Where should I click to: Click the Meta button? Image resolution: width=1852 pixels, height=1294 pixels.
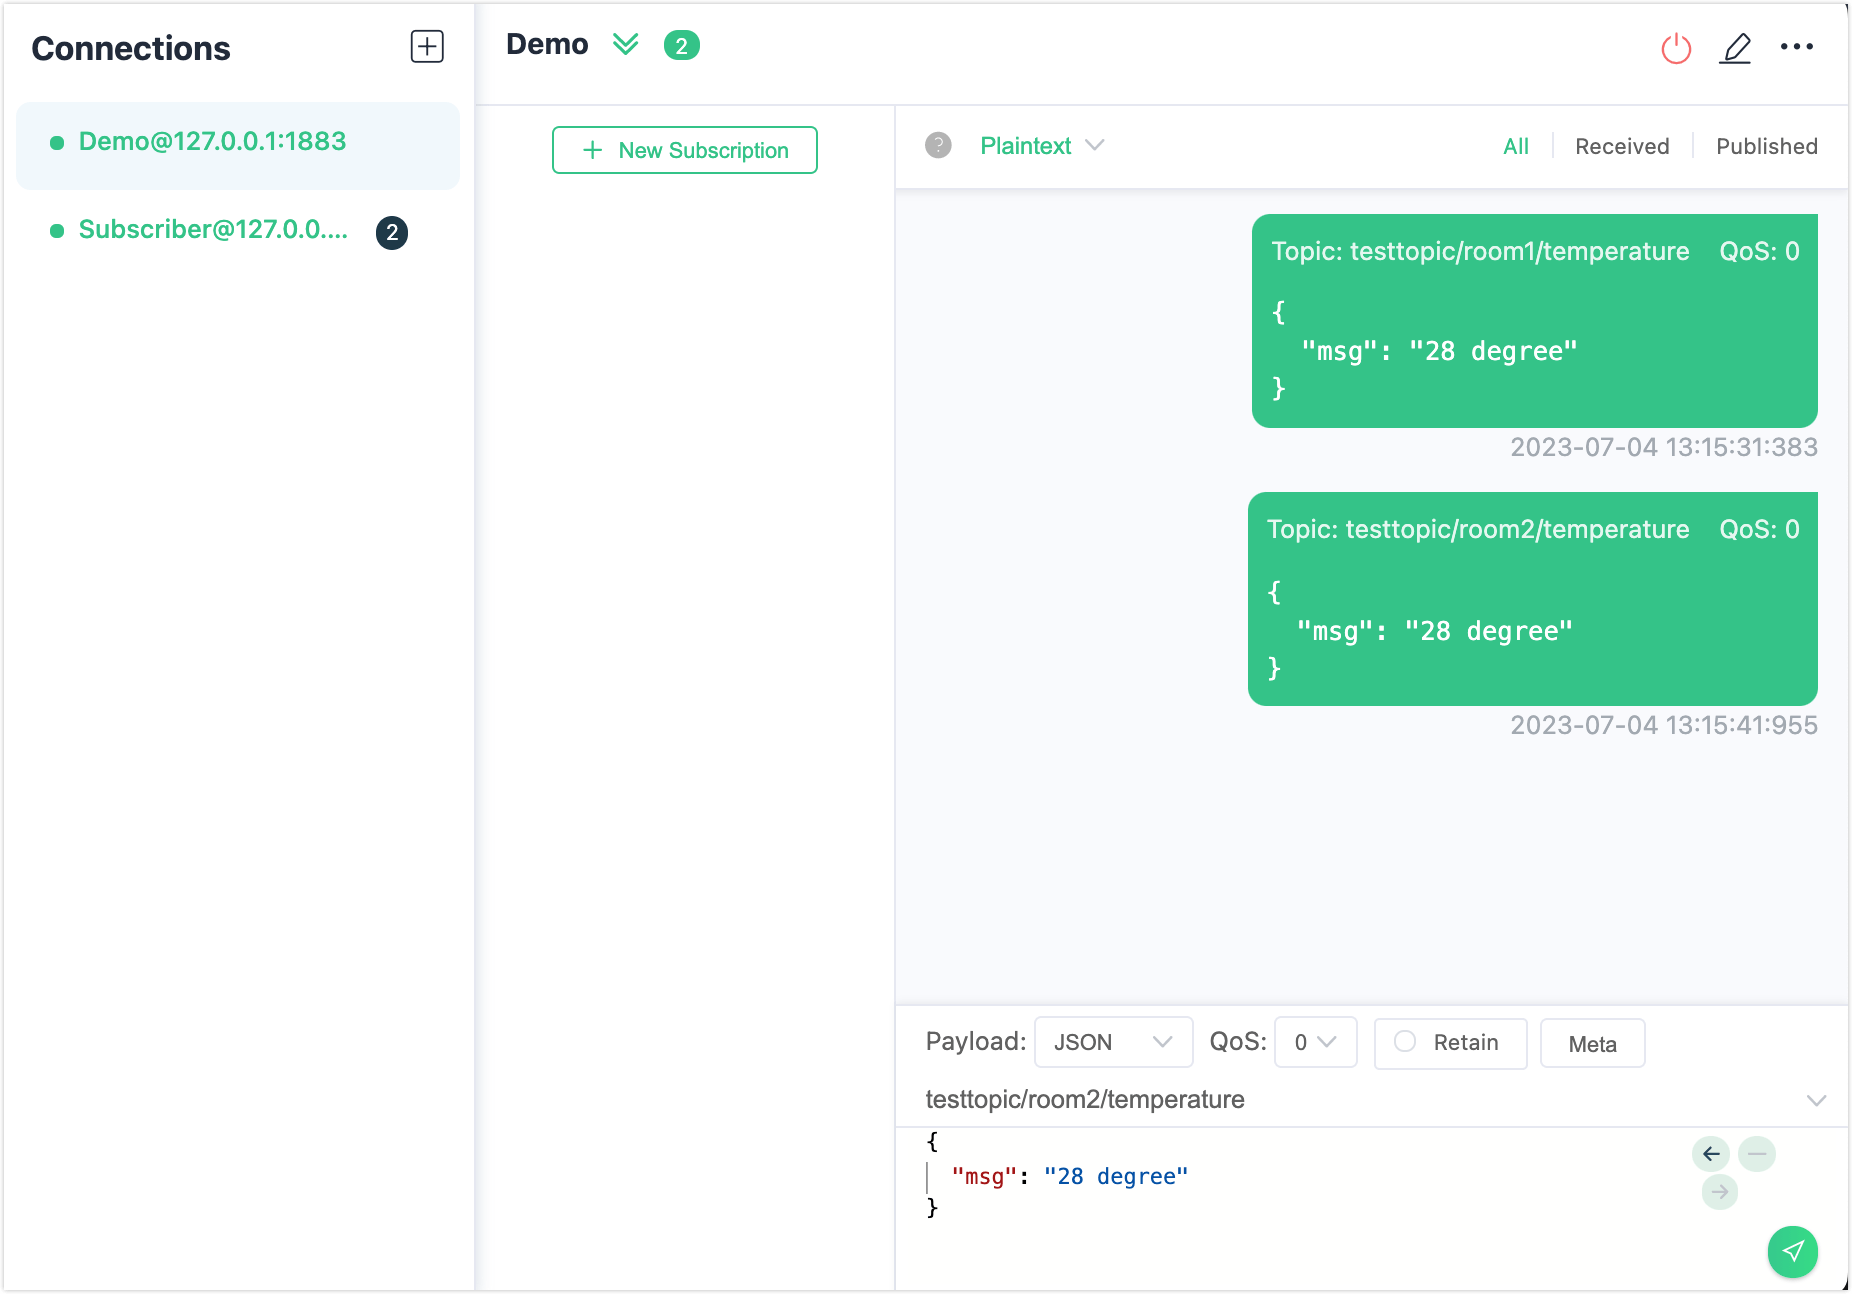point(1592,1044)
